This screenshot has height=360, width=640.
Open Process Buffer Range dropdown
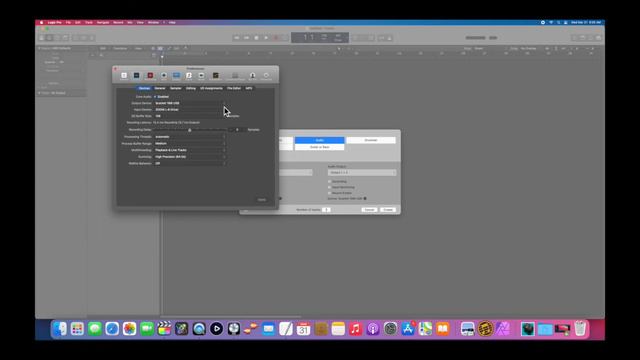(189, 144)
